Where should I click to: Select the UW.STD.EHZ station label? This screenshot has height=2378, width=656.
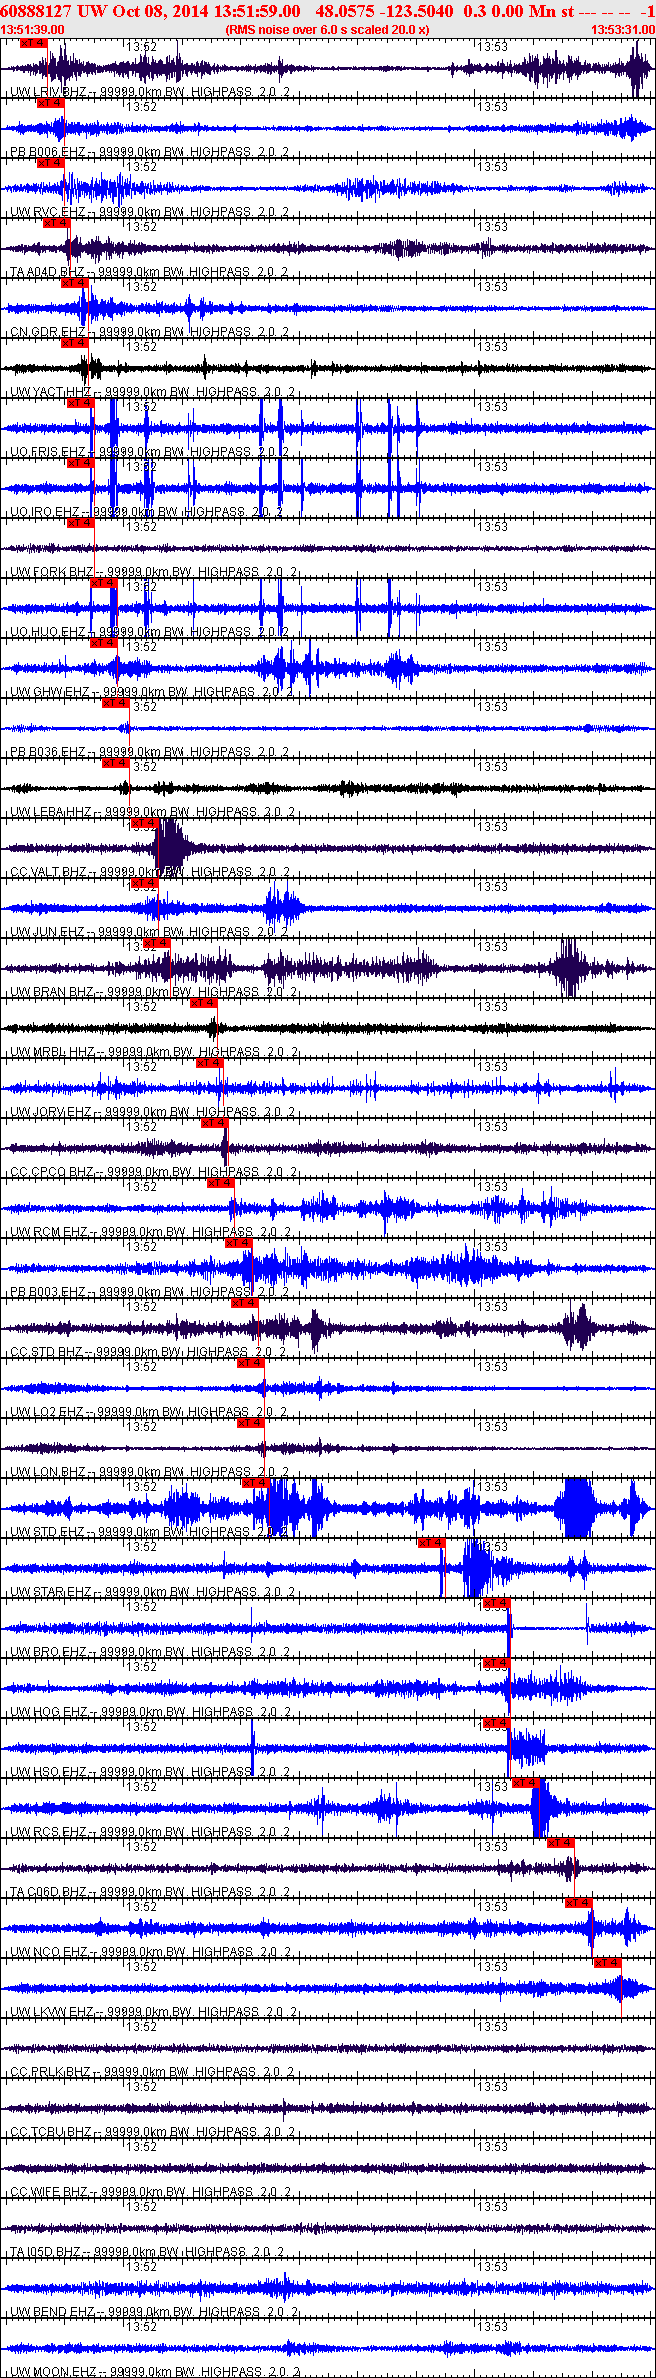point(48,1532)
